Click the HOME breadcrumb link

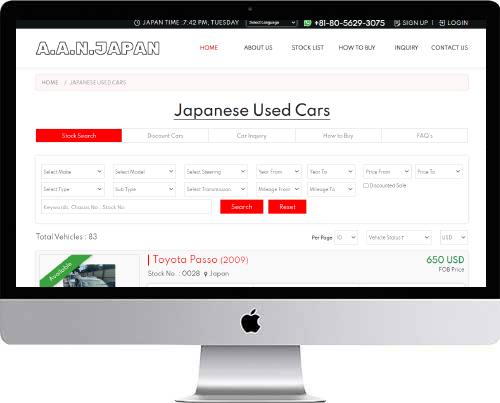[x=50, y=82]
